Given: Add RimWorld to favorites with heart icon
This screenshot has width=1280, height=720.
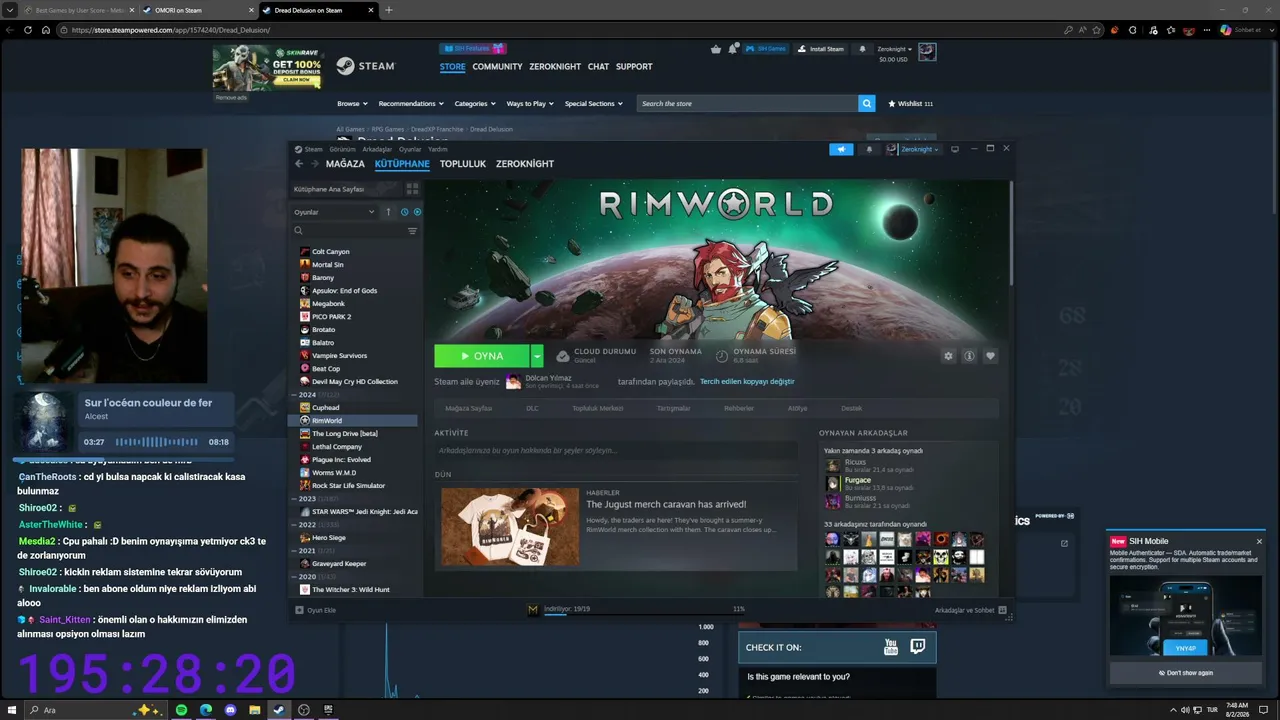Looking at the screenshot, I should (990, 356).
